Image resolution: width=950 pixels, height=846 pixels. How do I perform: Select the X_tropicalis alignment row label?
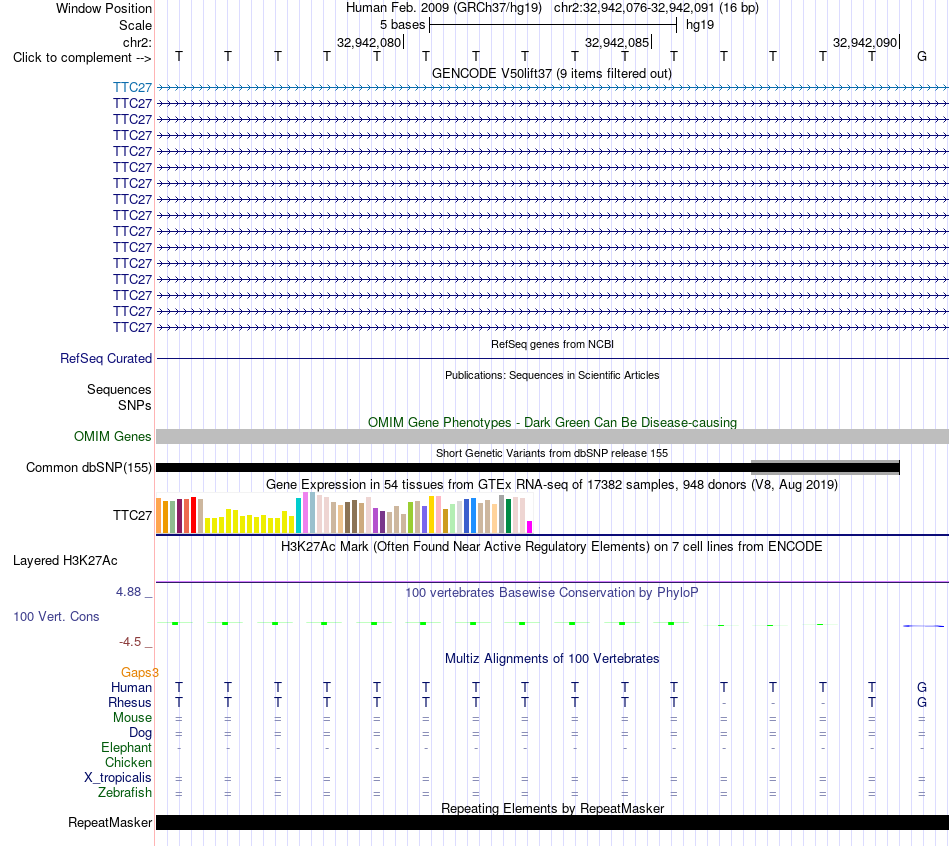118,778
